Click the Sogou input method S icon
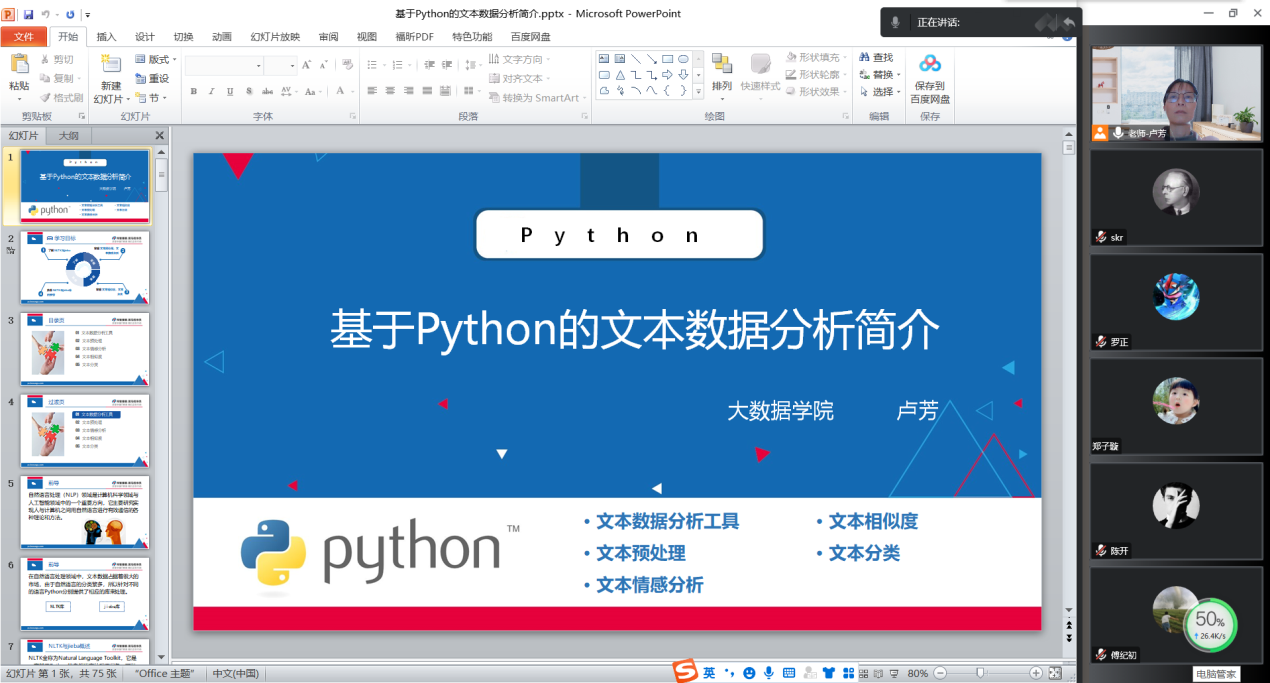 (x=684, y=672)
